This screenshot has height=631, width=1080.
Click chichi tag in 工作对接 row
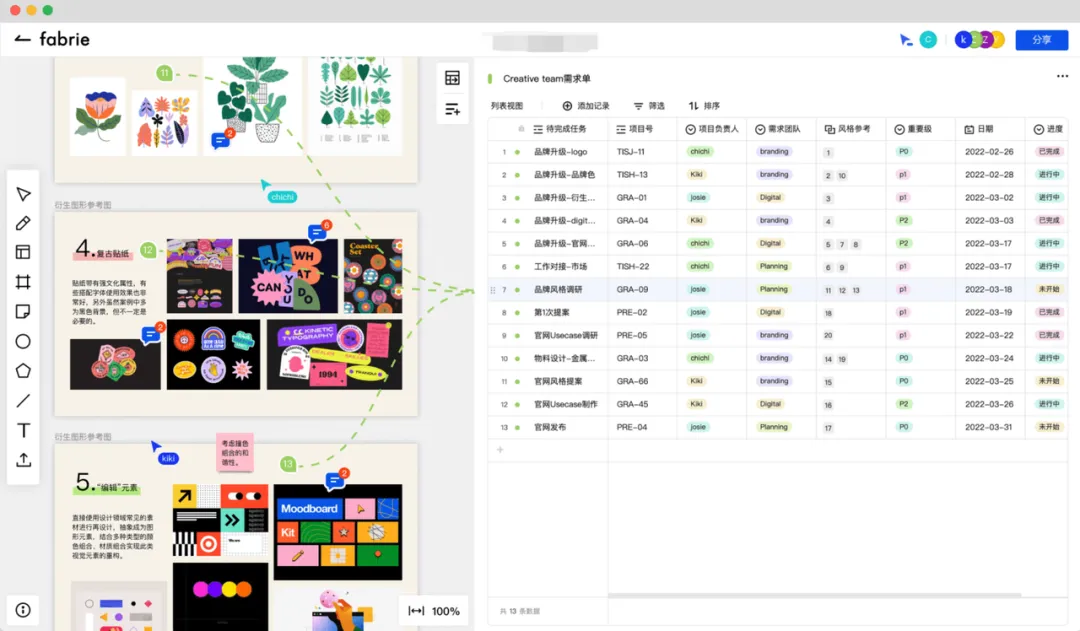pos(700,267)
